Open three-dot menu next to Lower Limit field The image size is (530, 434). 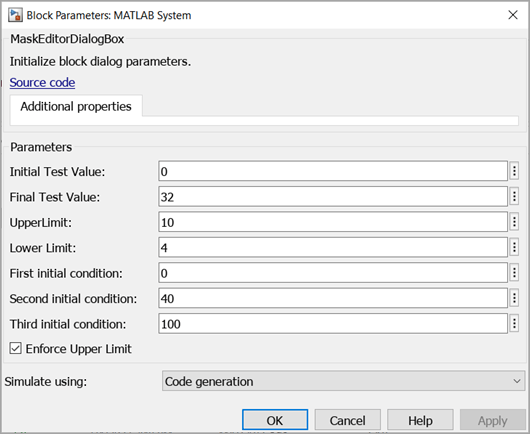[514, 247]
